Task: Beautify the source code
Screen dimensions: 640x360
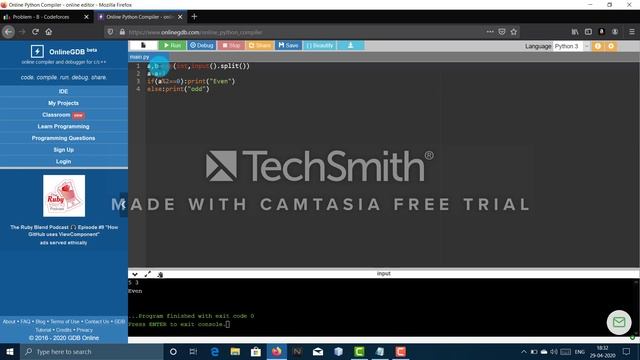Action: 320,45
